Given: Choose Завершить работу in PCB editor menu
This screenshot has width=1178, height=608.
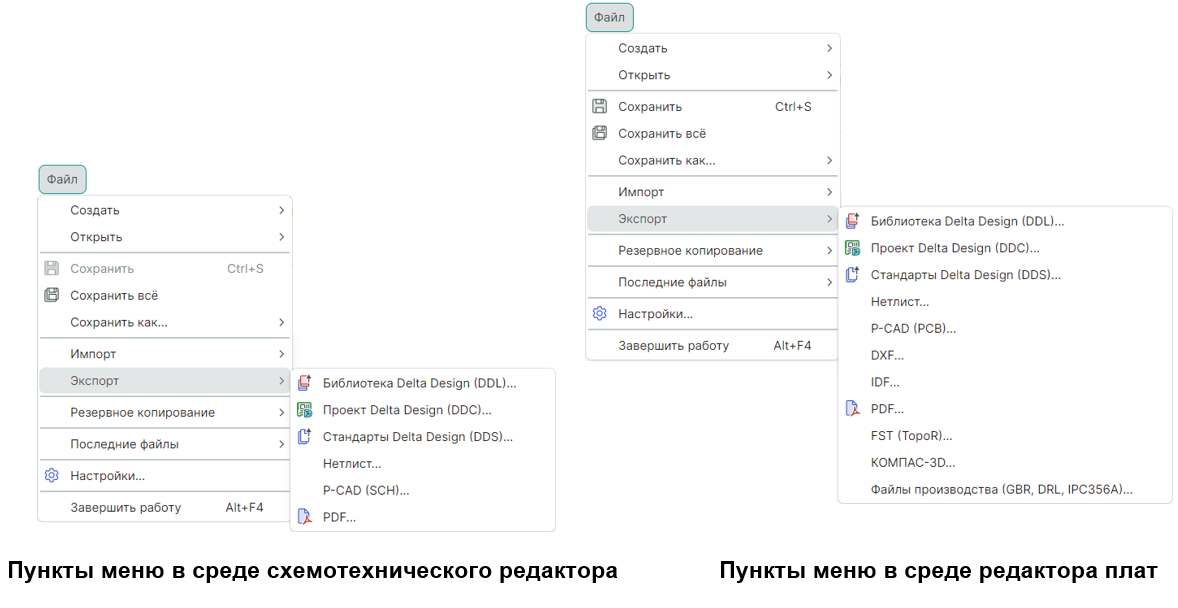Looking at the screenshot, I should coord(712,346).
